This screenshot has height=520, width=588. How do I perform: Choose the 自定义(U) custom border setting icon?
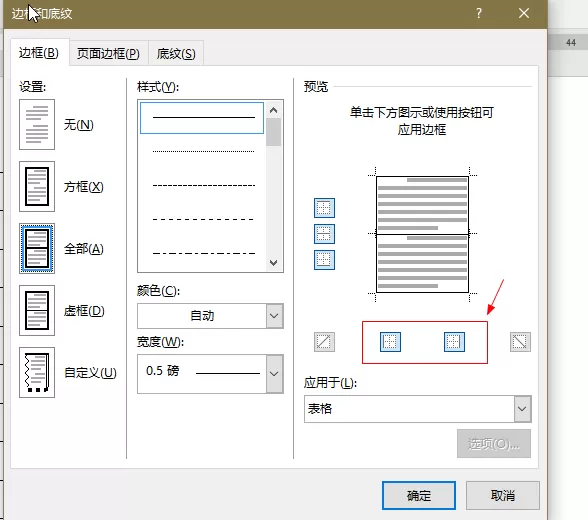pos(37,372)
